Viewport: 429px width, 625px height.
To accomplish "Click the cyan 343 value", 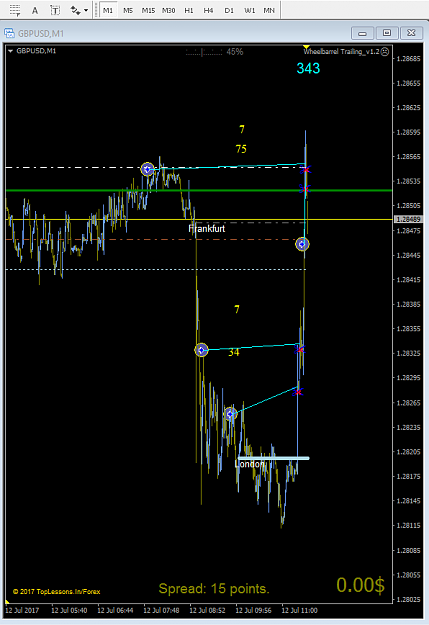I will click(308, 69).
